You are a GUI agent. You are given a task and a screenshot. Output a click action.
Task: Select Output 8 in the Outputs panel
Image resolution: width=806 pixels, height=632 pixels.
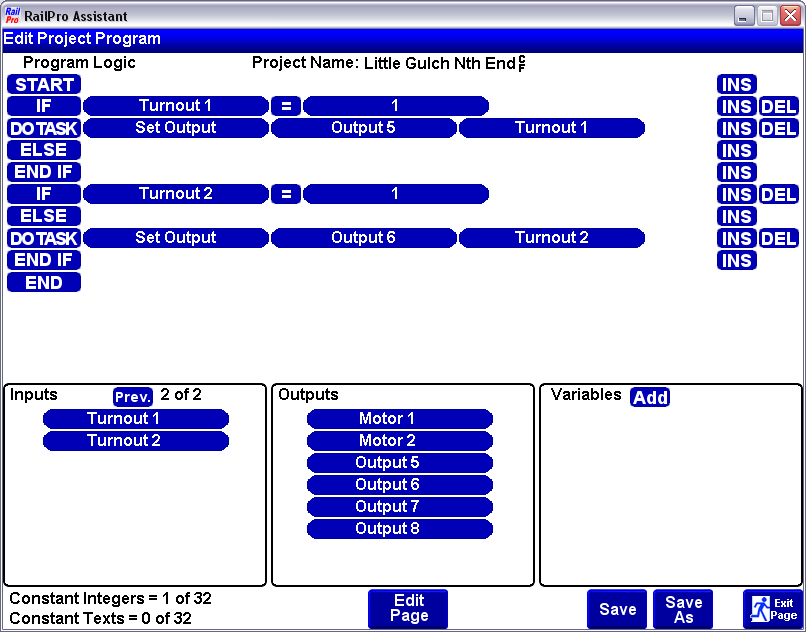(400, 528)
